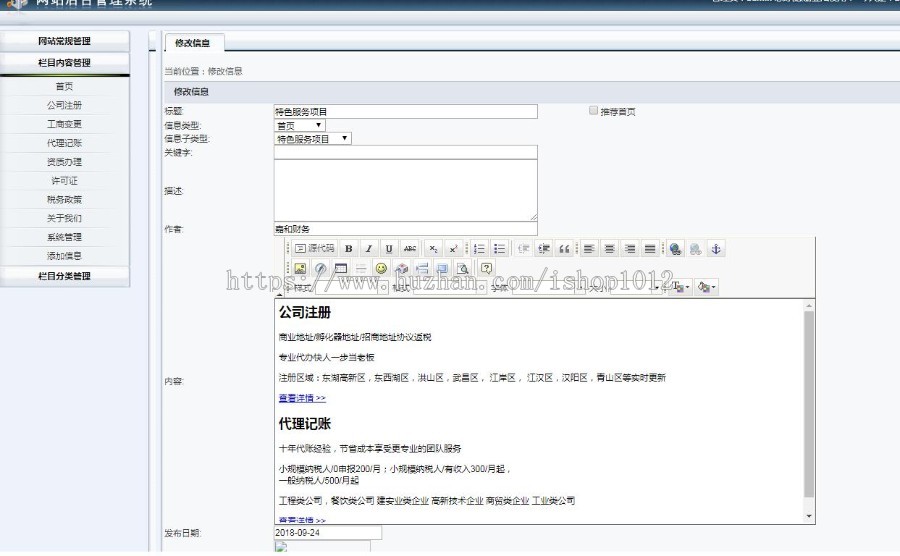This screenshot has height=556, width=900.
Task: Click the underline formatting icon
Action: pos(388,249)
